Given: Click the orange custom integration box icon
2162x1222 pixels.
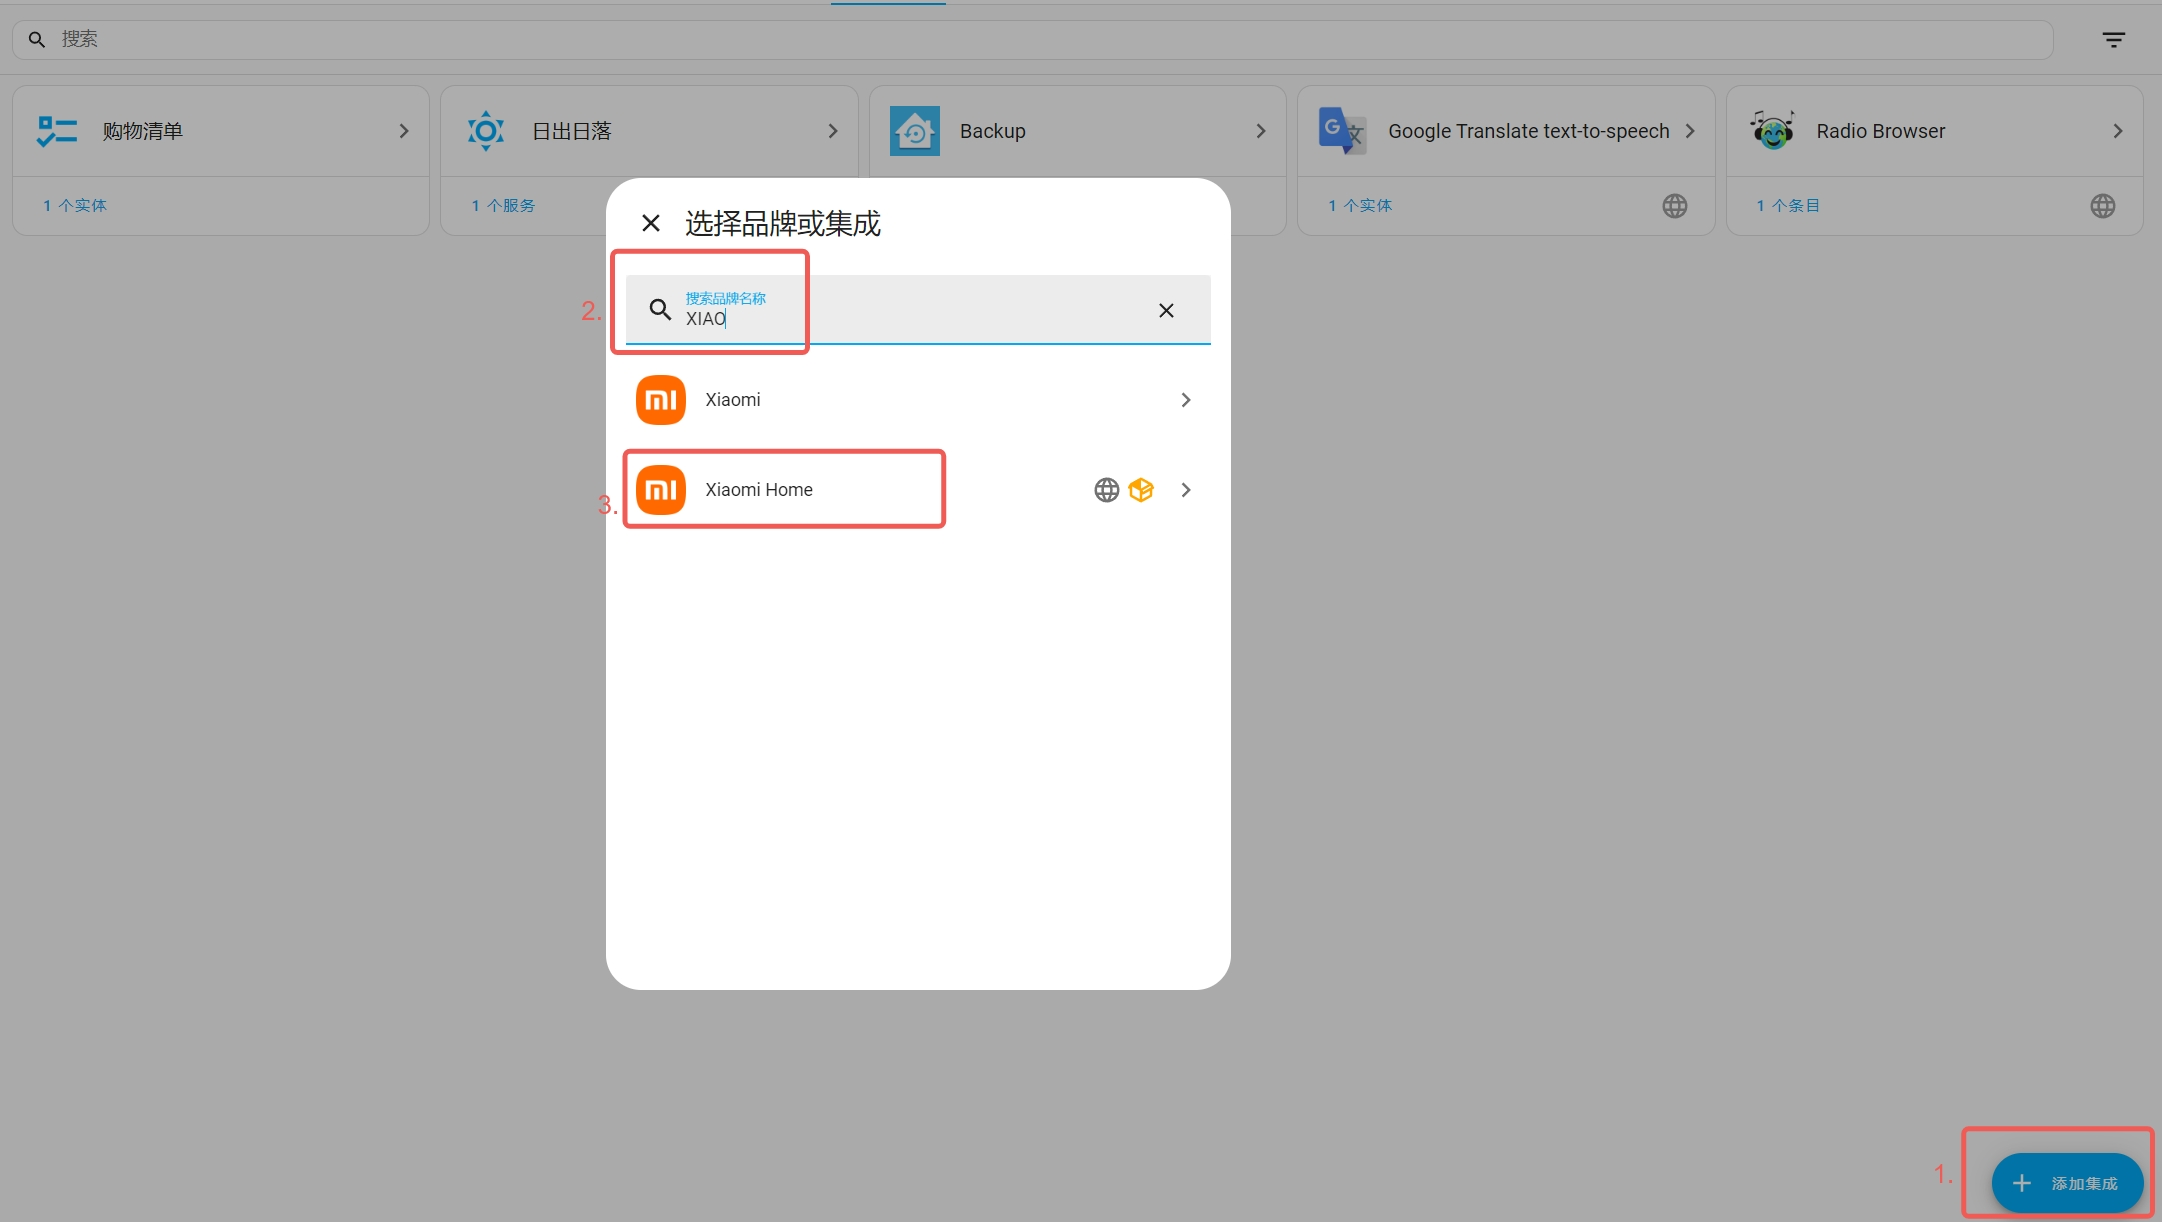Looking at the screenshot, I should tap(1141, 490).
